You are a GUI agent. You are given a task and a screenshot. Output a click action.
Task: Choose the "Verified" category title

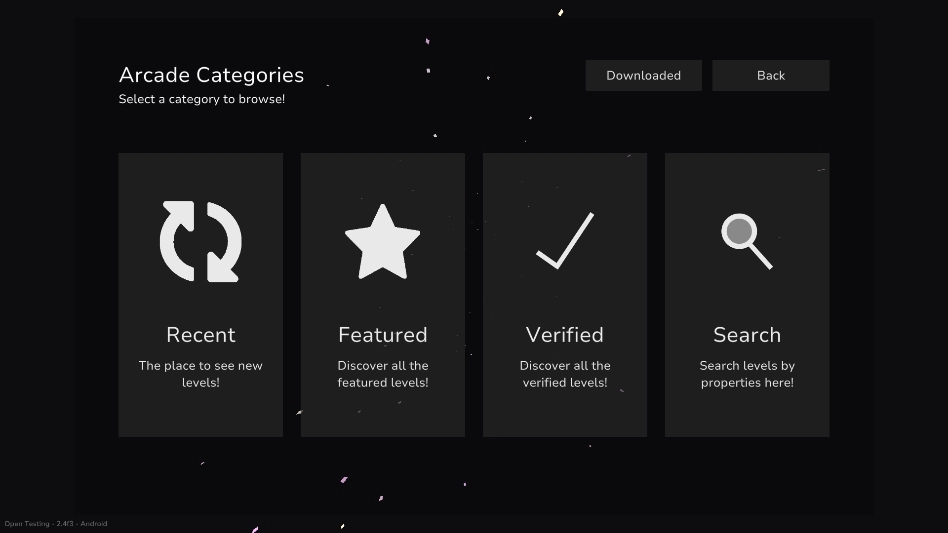tap(564, 335)
